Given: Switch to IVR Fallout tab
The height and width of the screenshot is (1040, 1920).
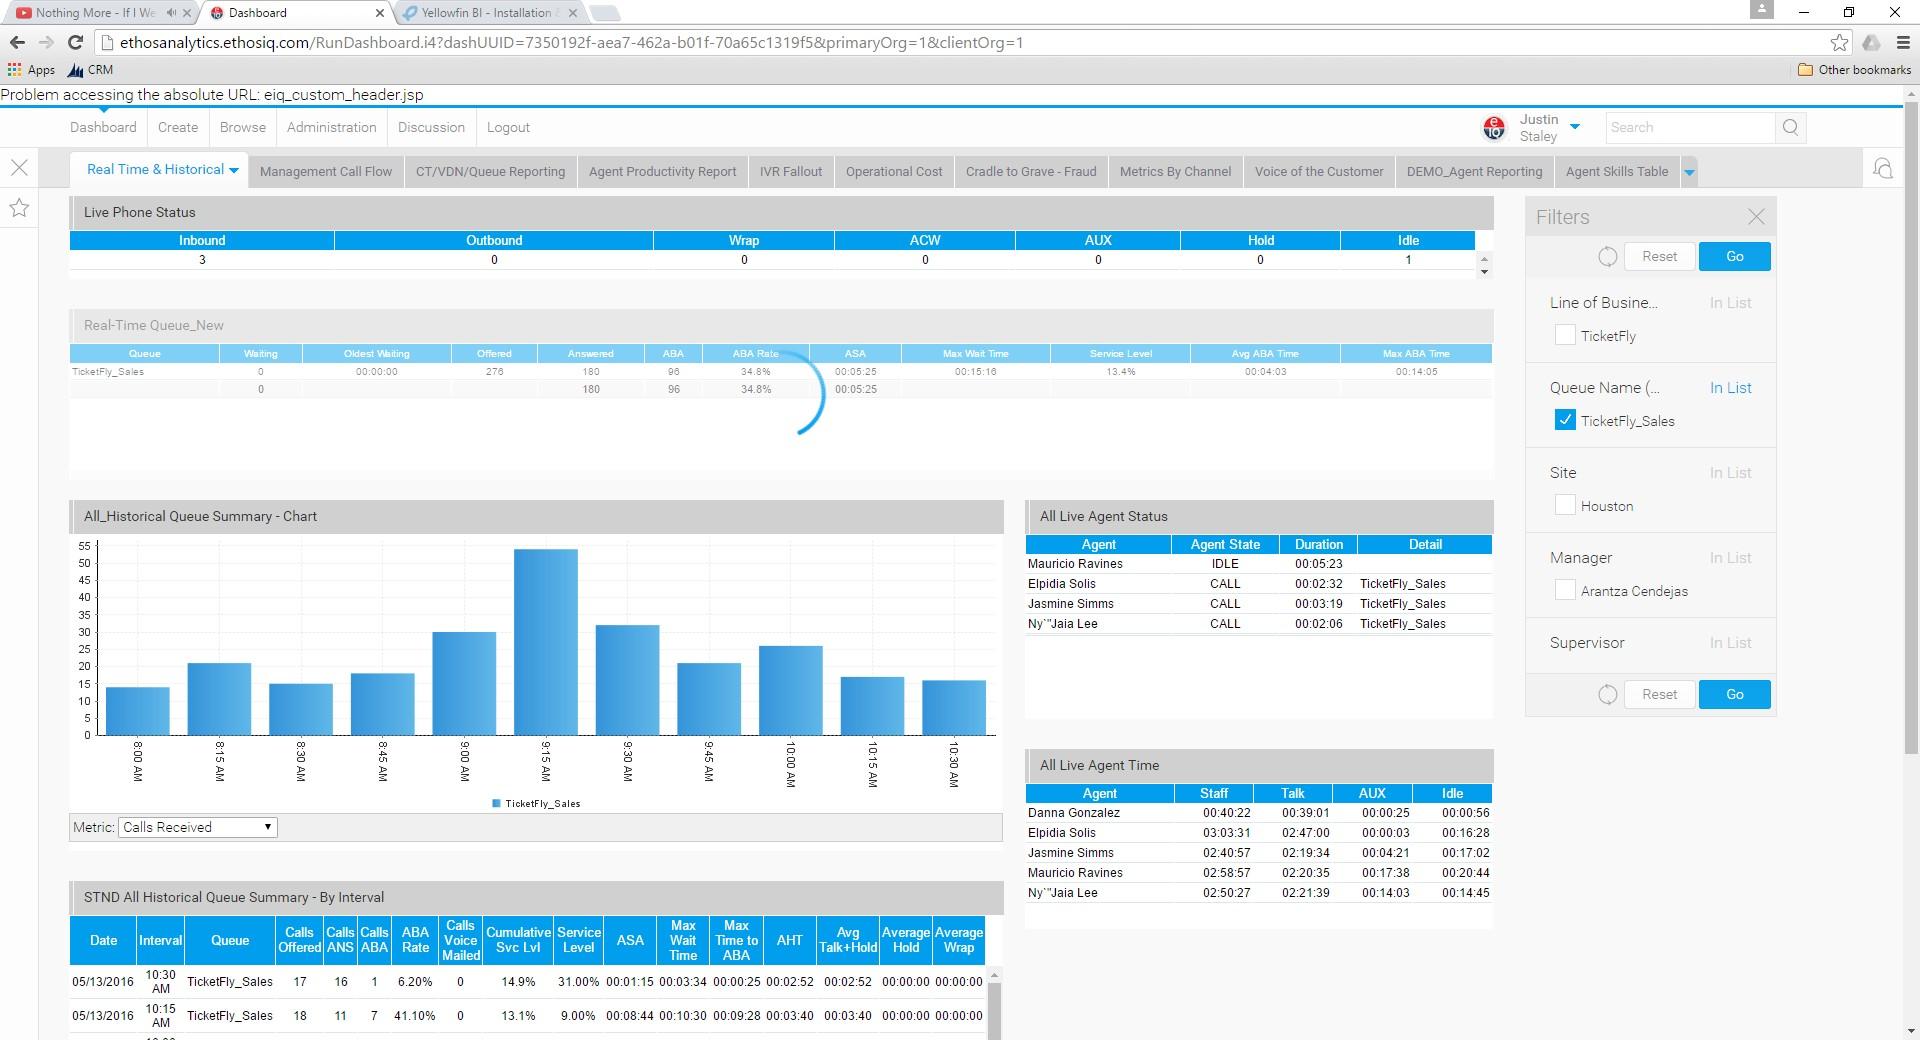Looking at the screenshot, I should point(791,172).
